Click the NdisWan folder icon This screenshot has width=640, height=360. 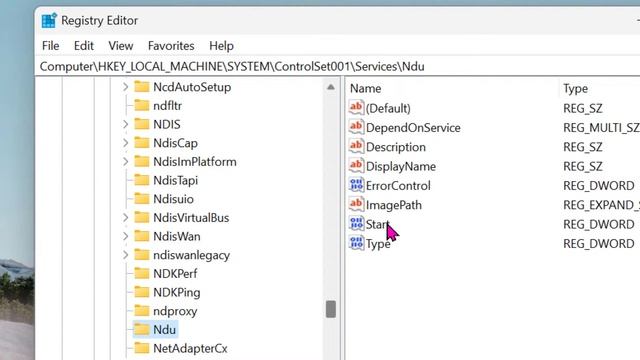click(142, 236)
